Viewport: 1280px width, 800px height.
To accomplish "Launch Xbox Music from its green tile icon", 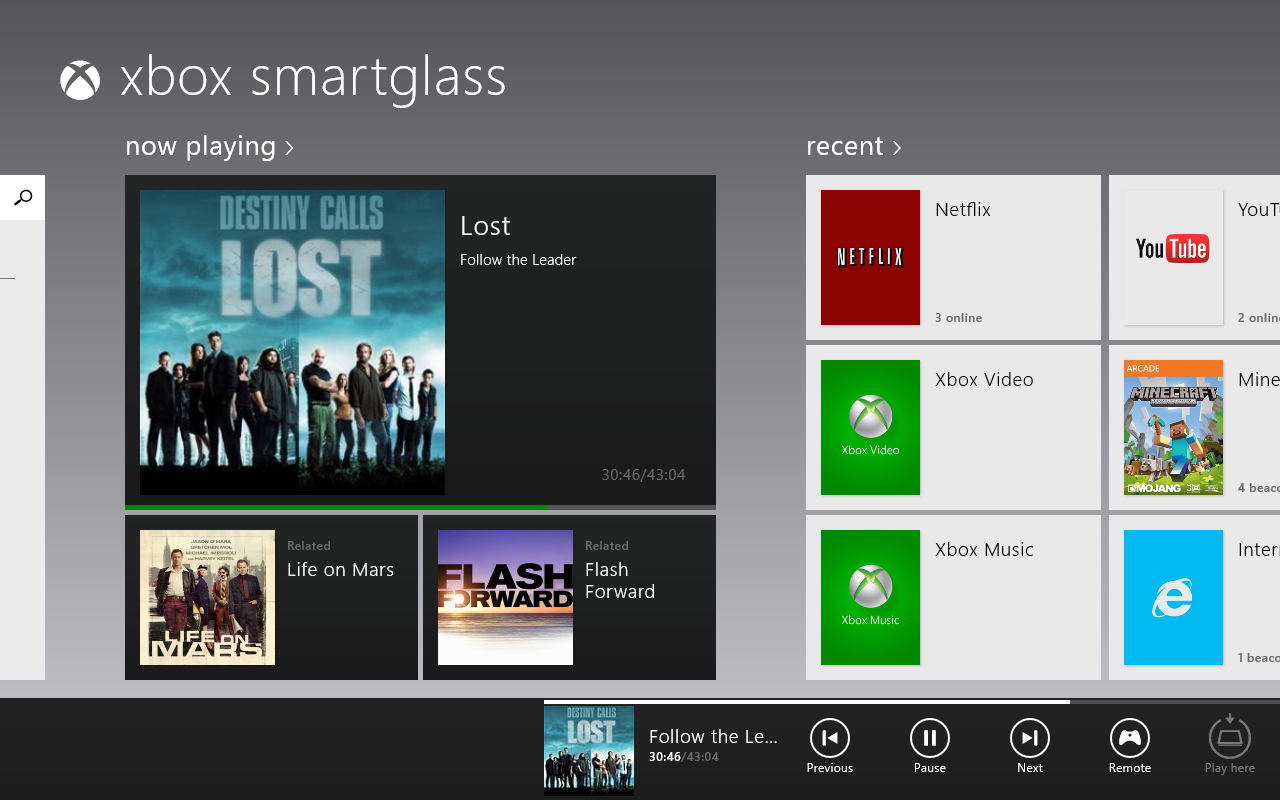I will (870, 597).
